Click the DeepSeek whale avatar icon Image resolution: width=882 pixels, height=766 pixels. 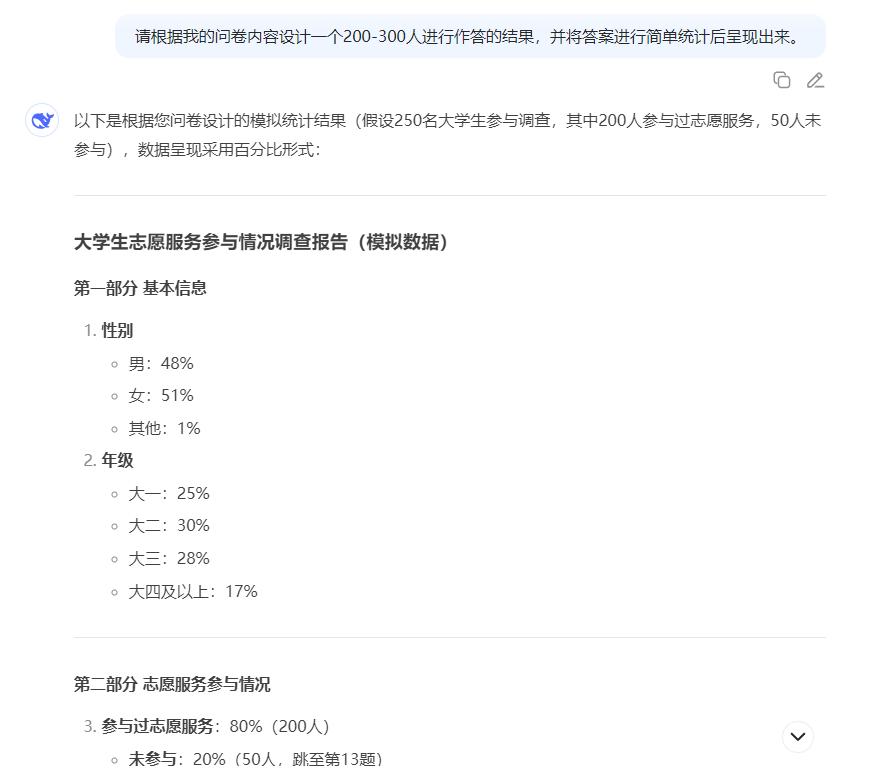pyautogui.click(x=42, y=120)
